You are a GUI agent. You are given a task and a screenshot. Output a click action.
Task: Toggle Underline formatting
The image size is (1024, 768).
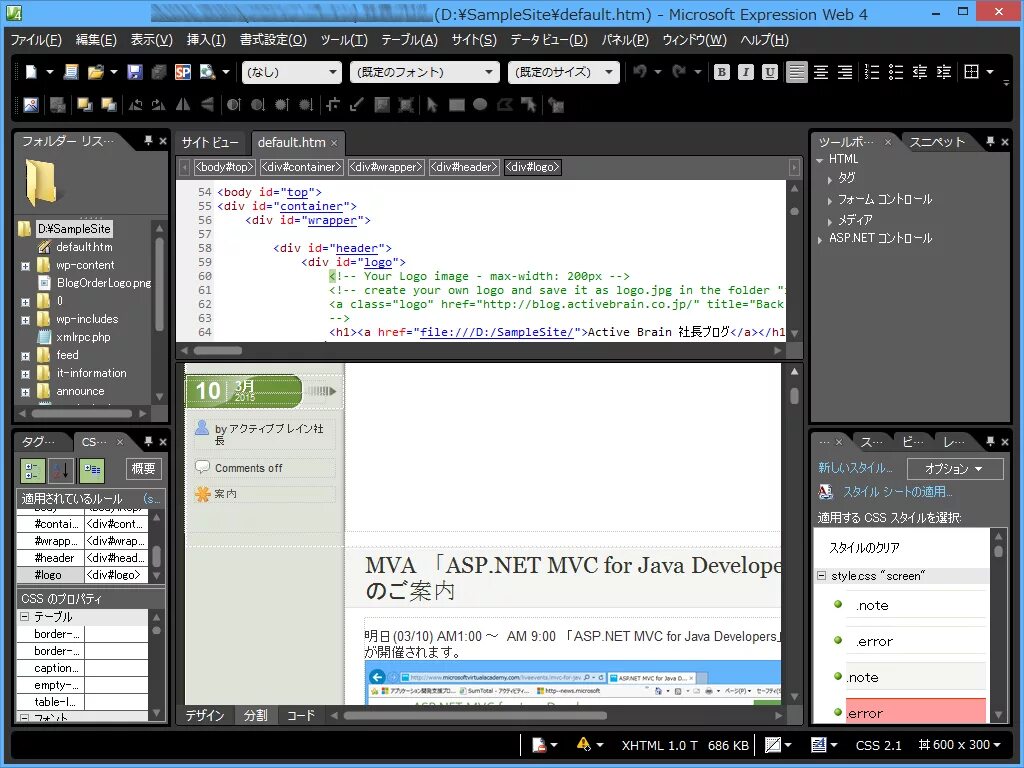(770, 72)
